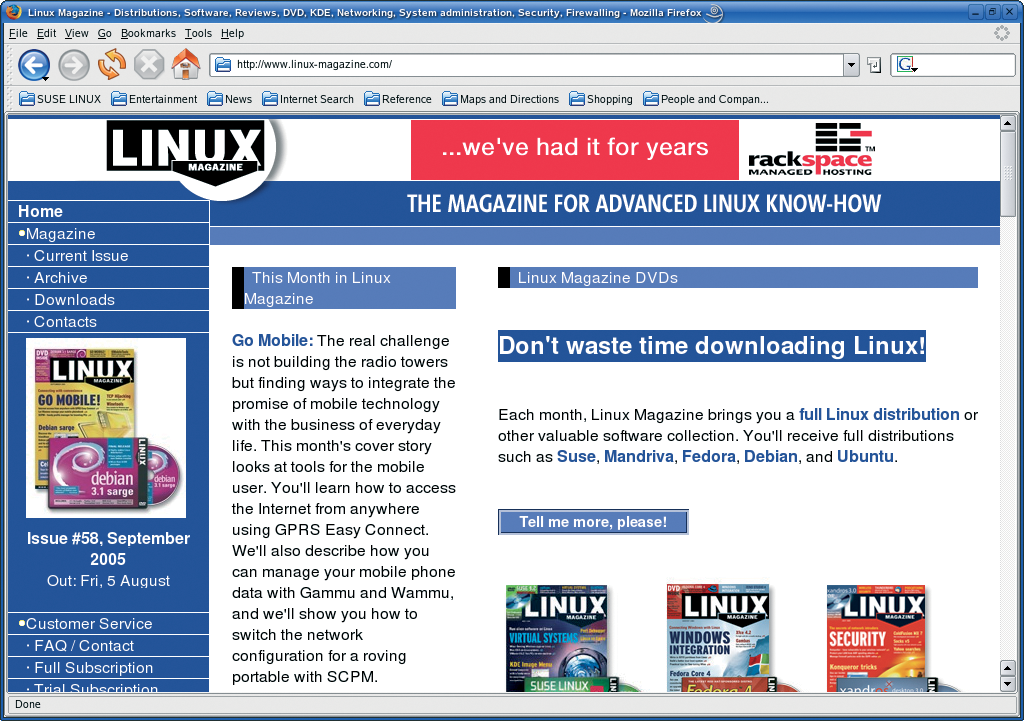Open the People and Companies bookmark folder

[x=705, y=99]
